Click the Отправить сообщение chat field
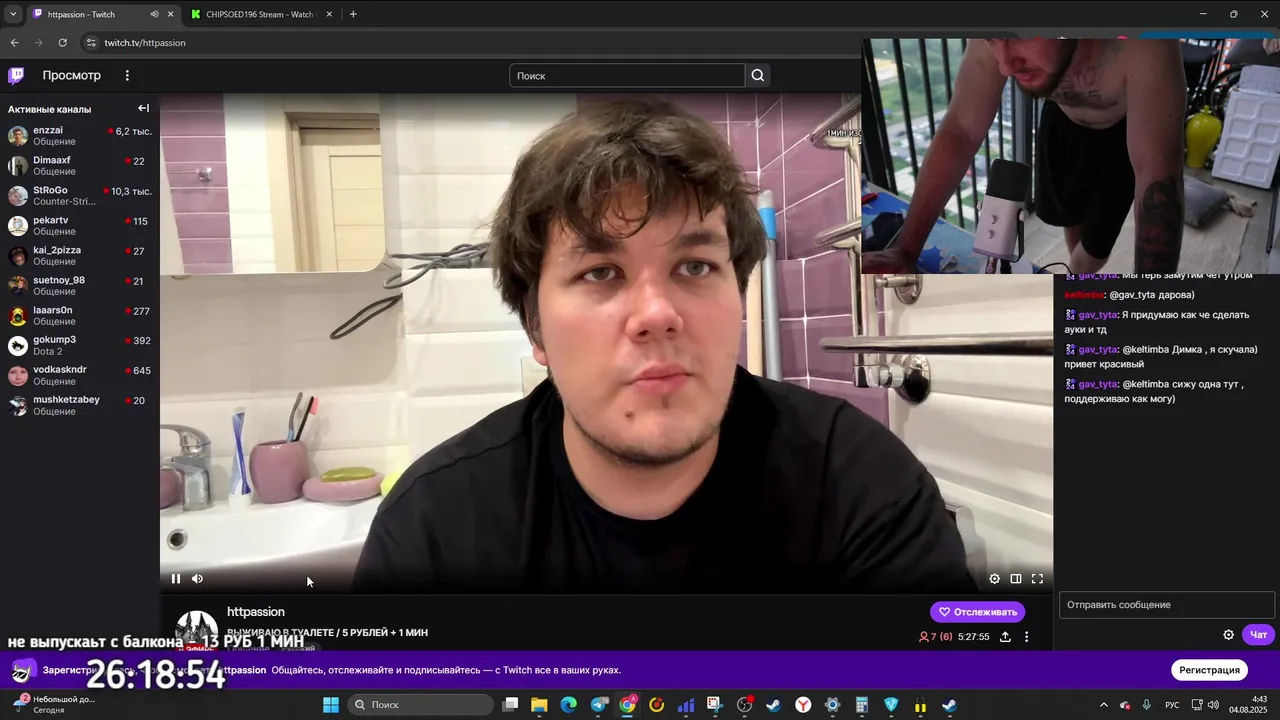Screen dimensions: 1280x720 1166,605
